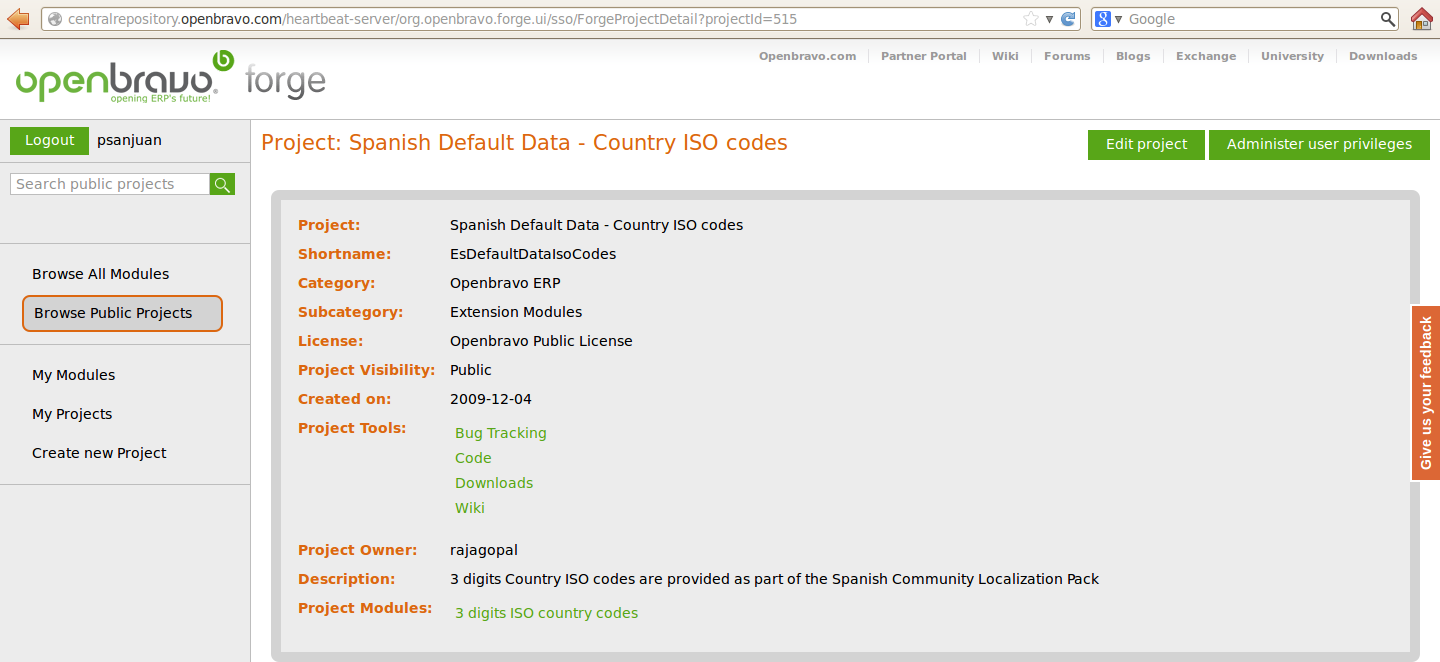The width and height of the screenshot is (1440, 662).
Task: Open the 3 digits ISO country codes module
Action: (546, 613)
